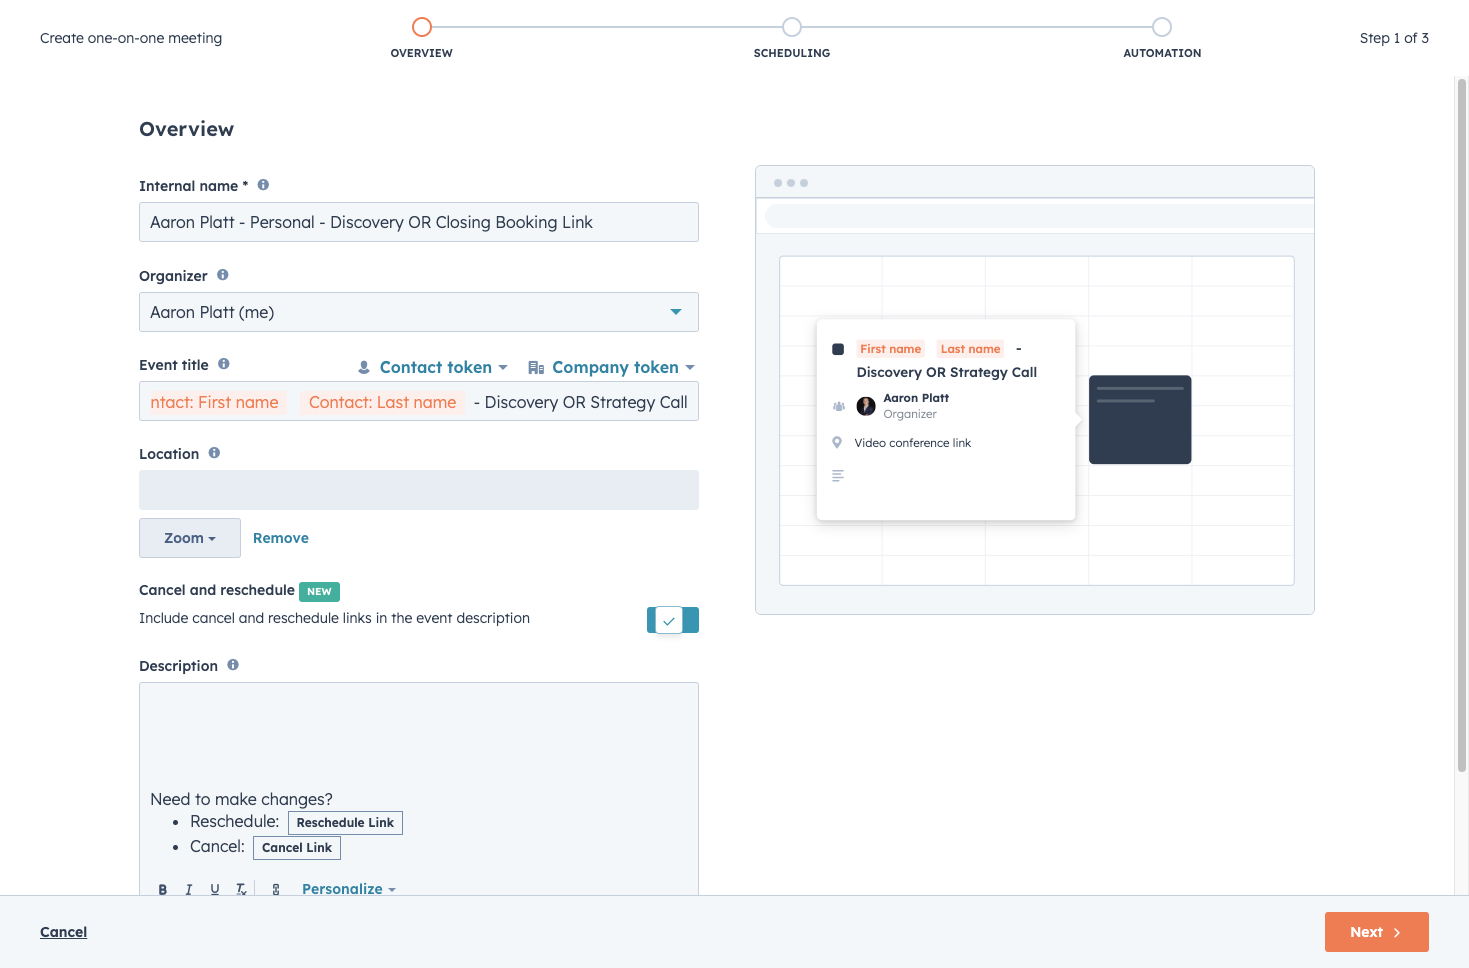Click the 'Step 1 of 3' text

pos(1394,38)
